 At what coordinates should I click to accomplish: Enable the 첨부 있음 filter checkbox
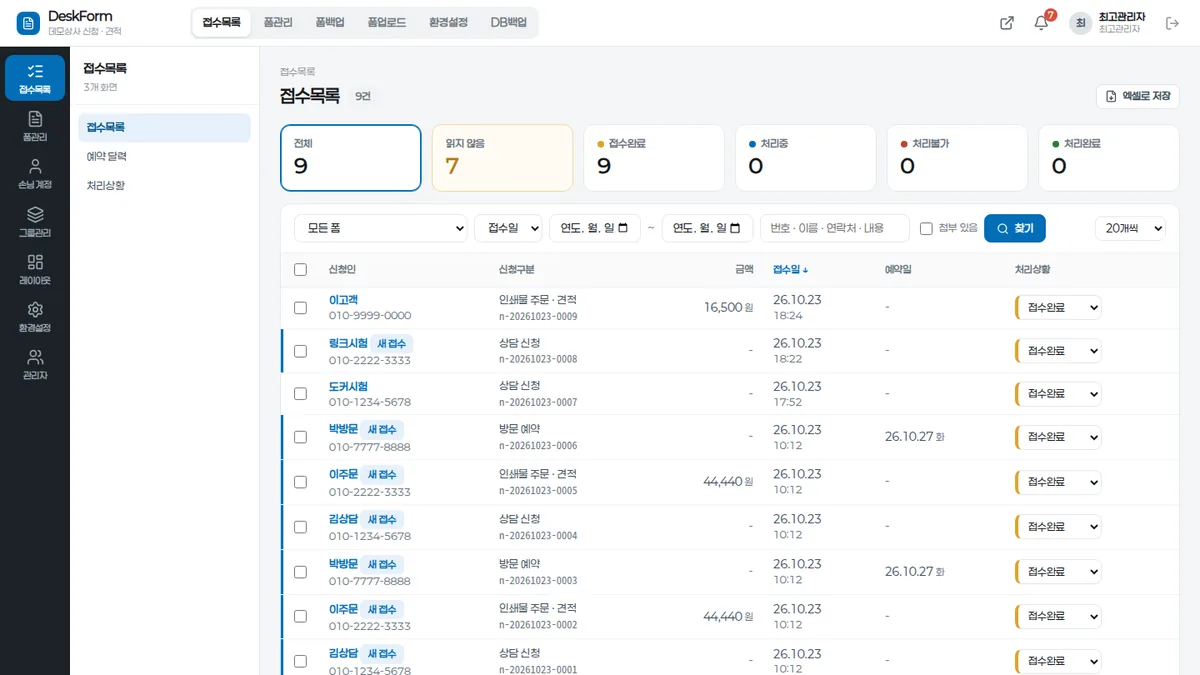tap(926, 228)
